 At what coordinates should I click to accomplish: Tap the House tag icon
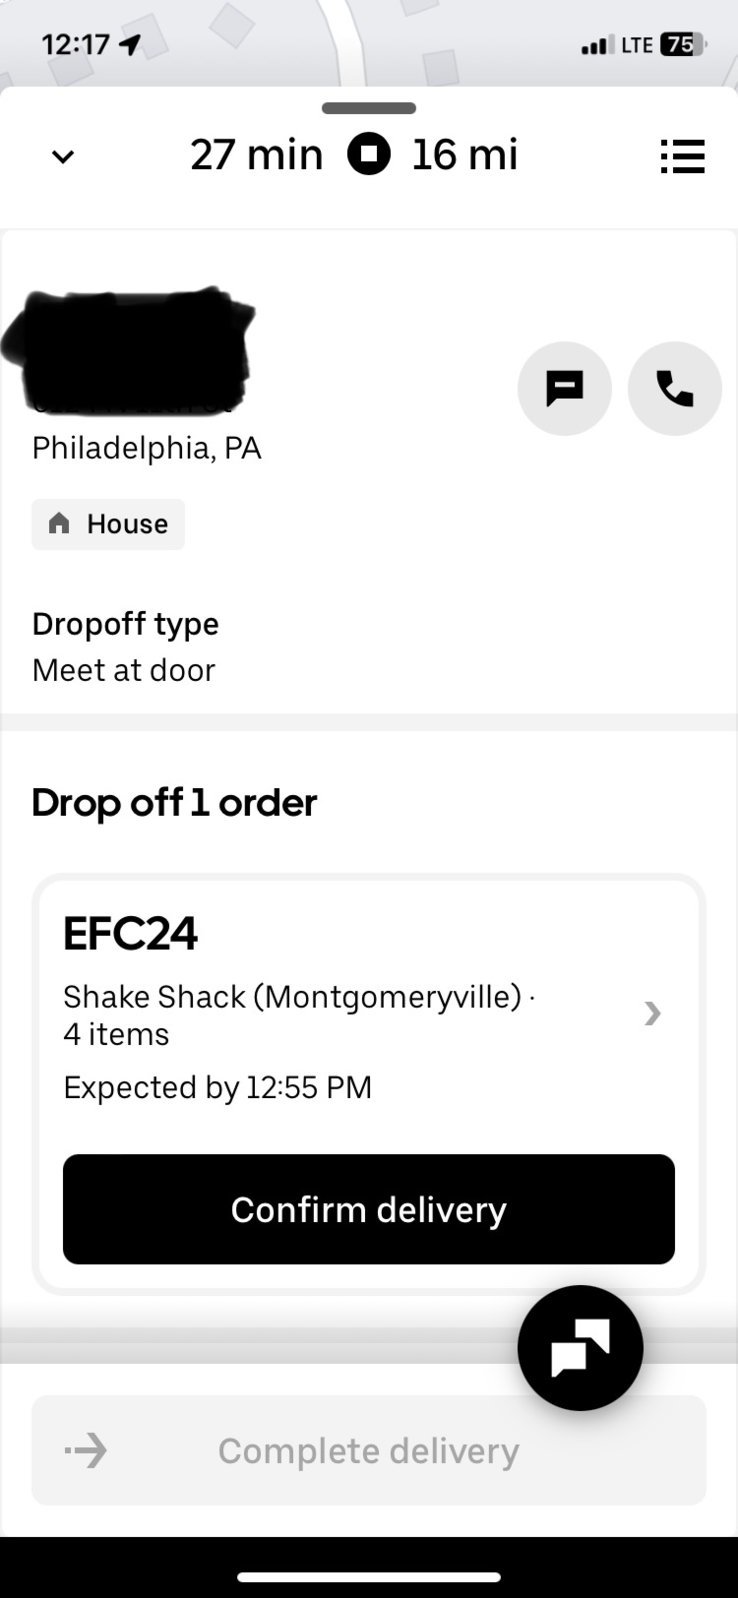[60, 523]
